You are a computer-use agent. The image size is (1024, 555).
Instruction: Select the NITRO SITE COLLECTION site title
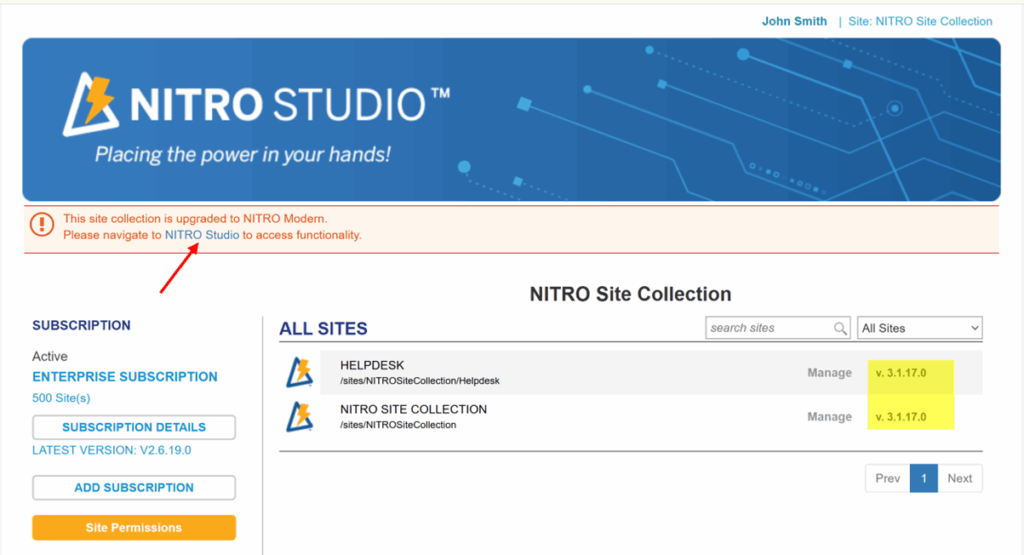point(413,409)
